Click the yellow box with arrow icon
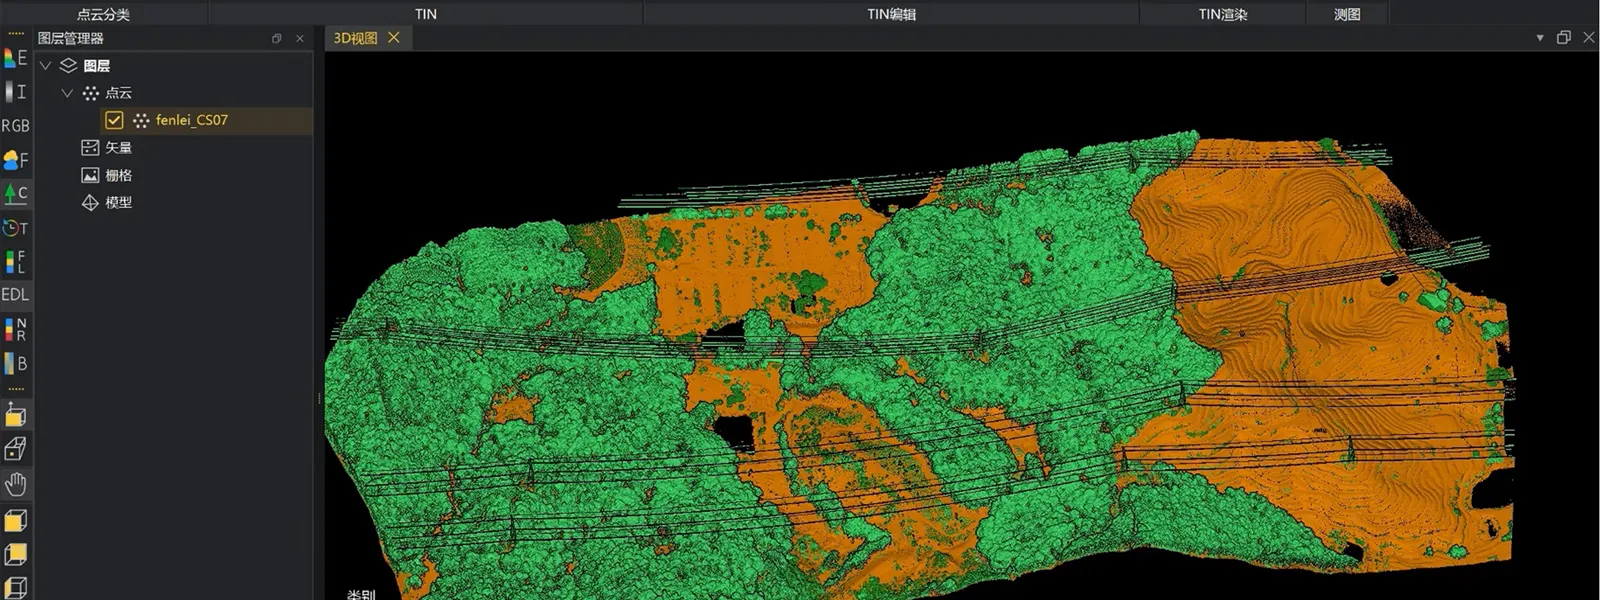This screenshot has width=1600, height=600. coord(15,414)
